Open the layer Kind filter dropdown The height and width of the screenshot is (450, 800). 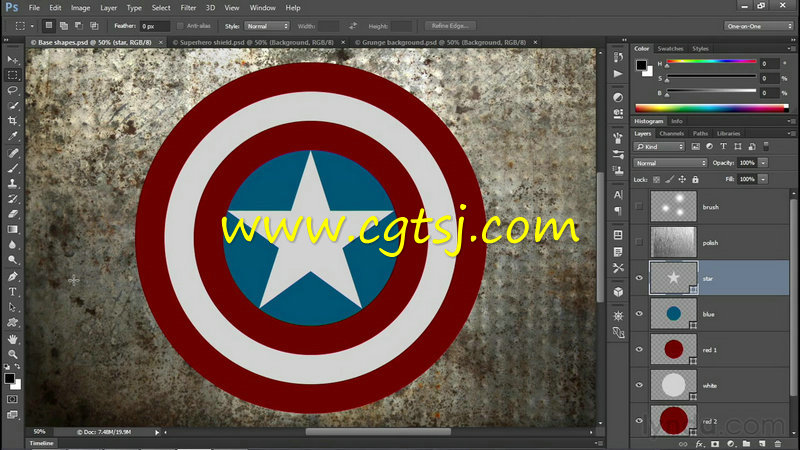[659, 147]
